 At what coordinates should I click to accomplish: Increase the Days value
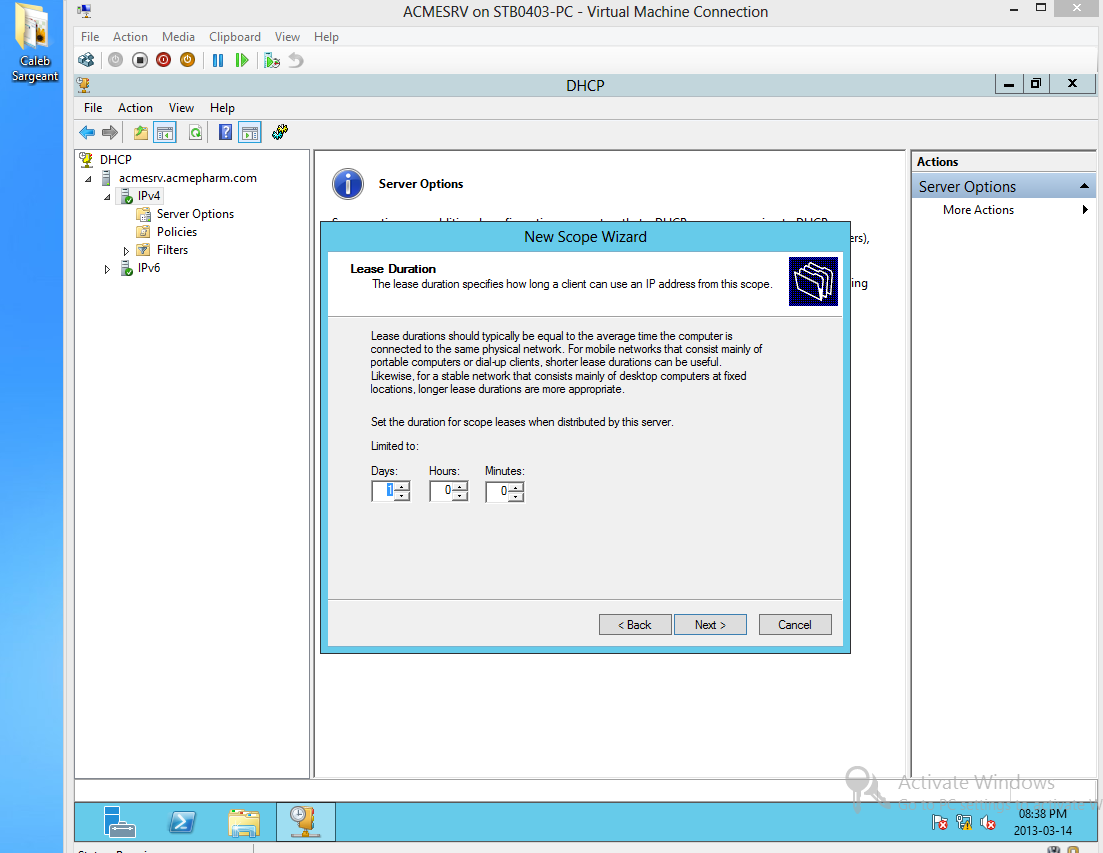[x=402, y=487]
